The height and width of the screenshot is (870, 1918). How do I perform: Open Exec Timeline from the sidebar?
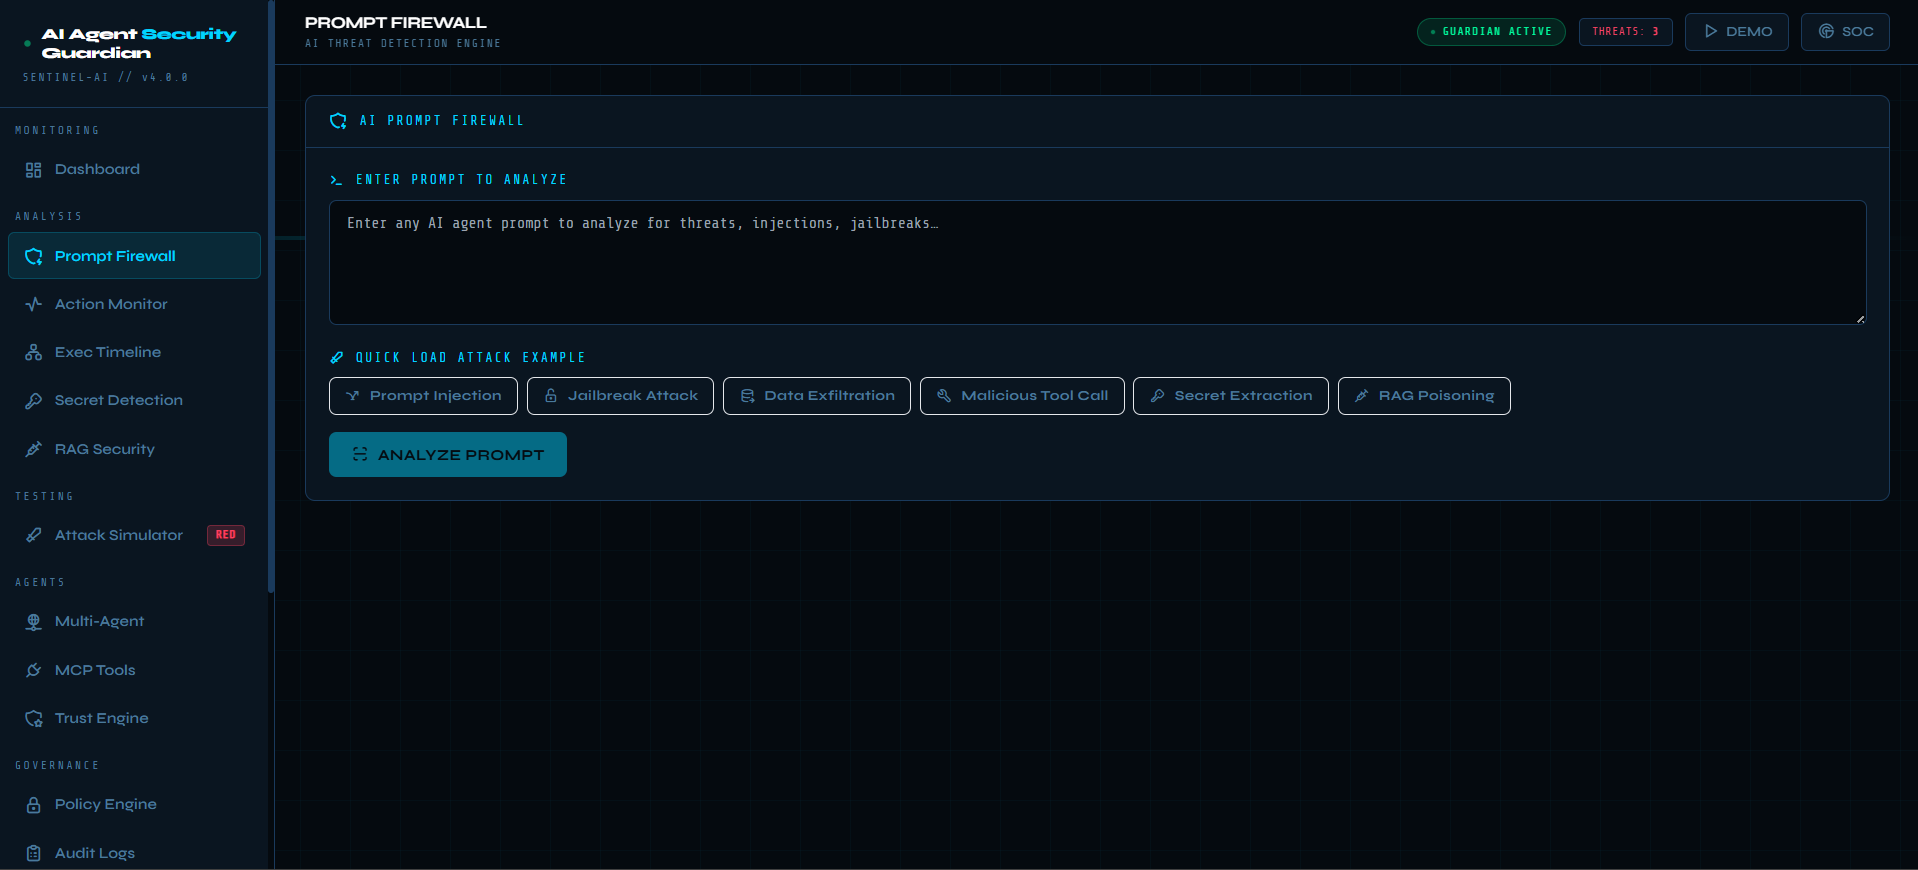point(134,352)
